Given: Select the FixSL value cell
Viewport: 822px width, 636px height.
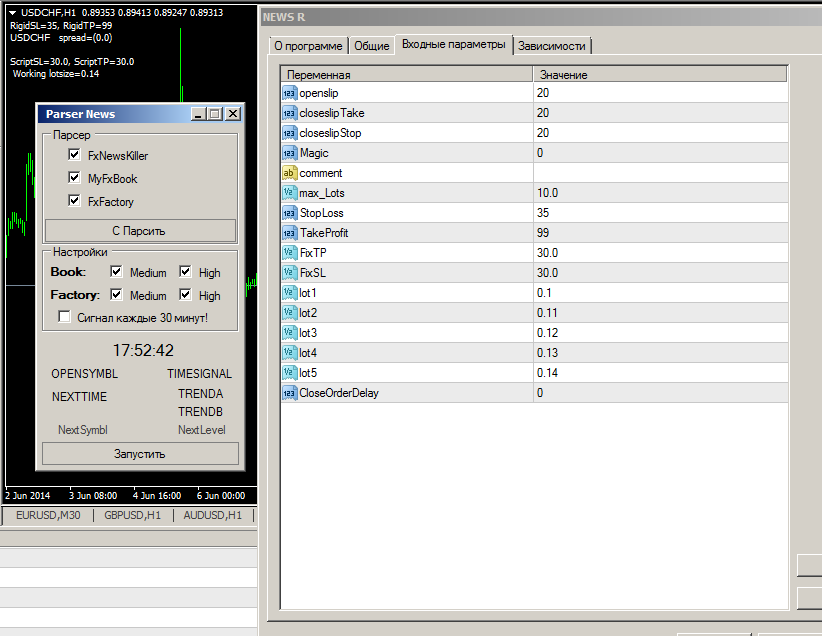Looking at the screenshot, I should coord(661,273).
